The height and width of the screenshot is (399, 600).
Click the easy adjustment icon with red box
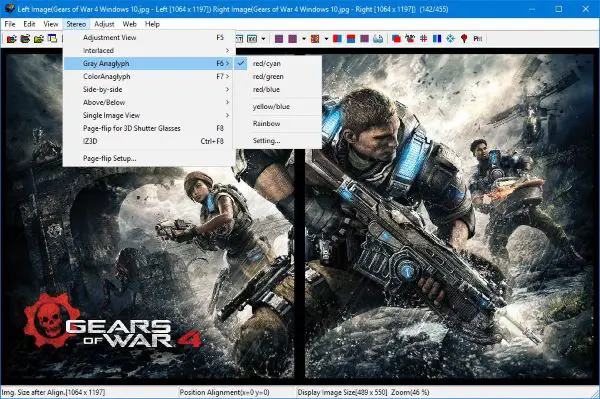pos(410,39)
